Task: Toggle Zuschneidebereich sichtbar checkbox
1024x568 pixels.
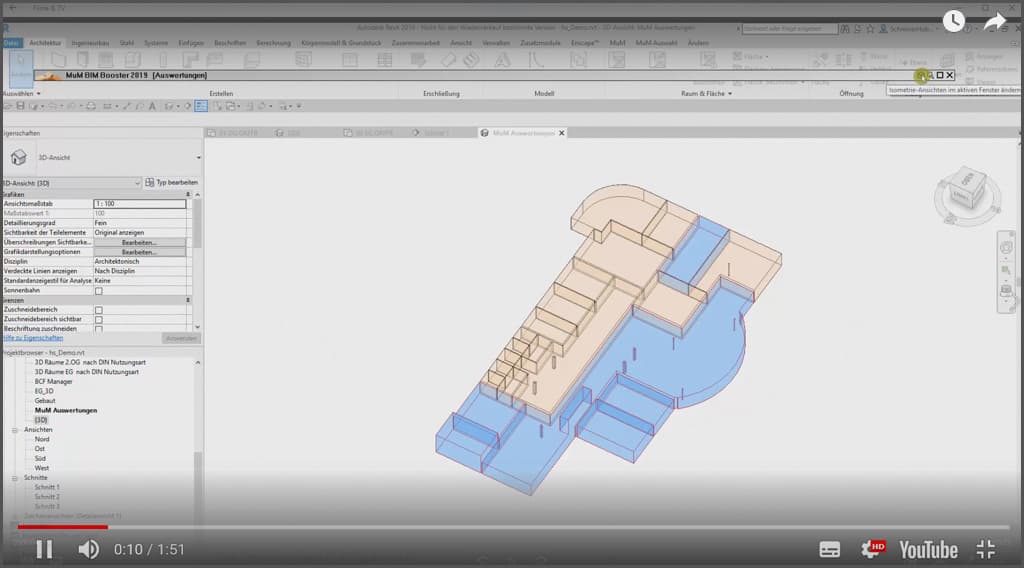Action: coord(99,320)
